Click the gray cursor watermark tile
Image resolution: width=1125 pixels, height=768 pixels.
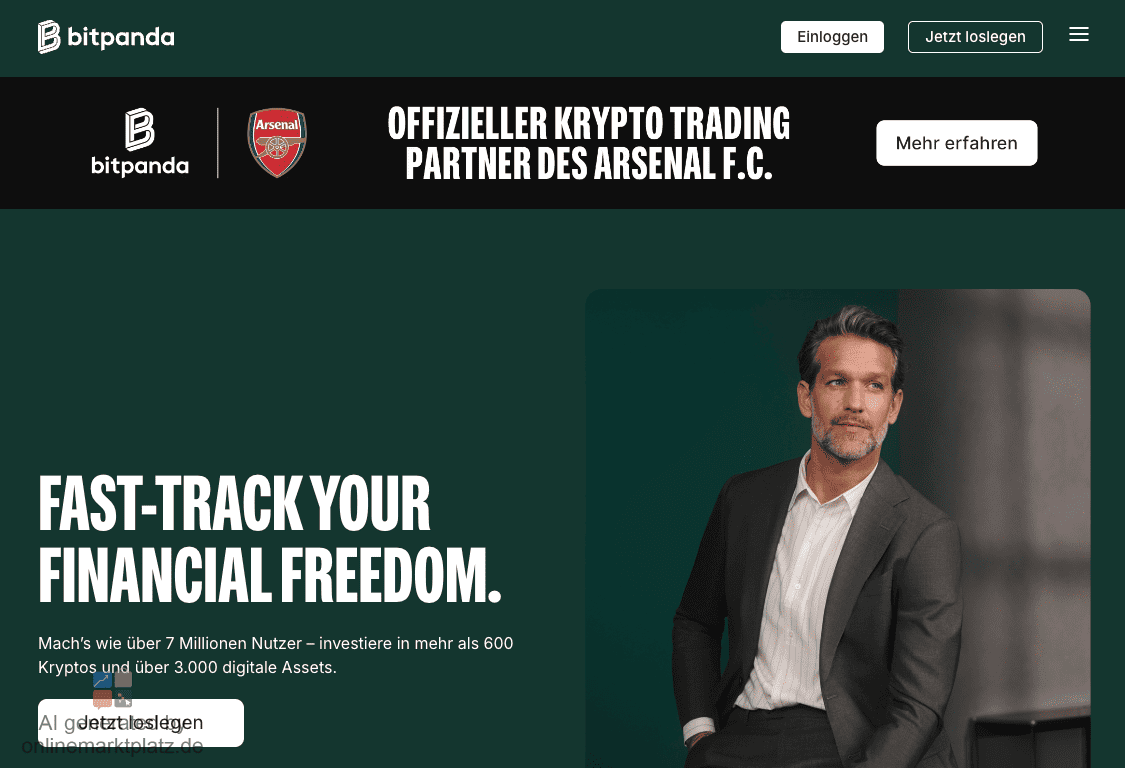tap(123, 698)
